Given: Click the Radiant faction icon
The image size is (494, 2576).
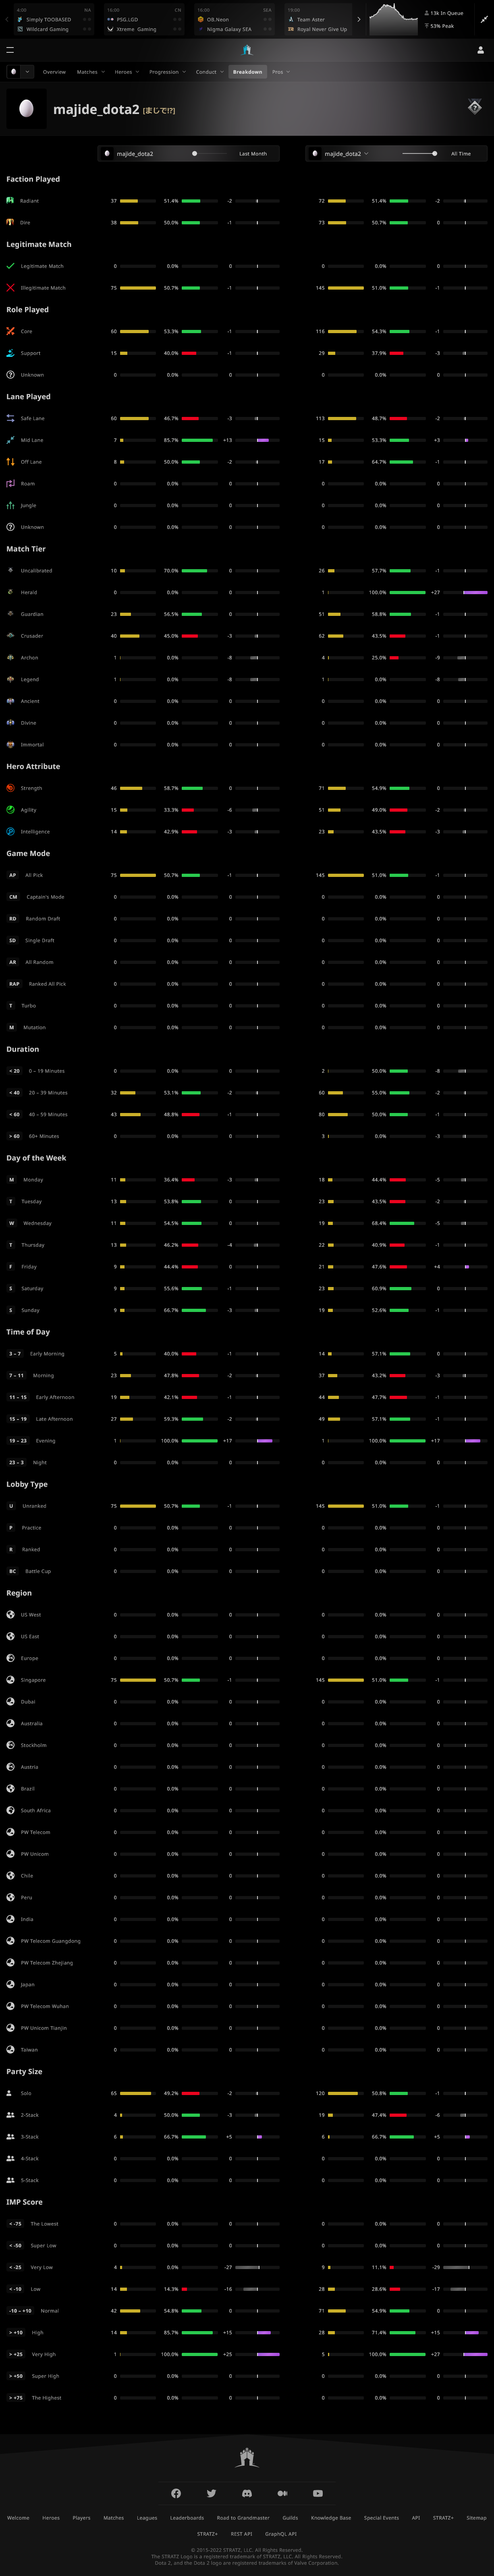Looking at the screenshot, I should pos(10,201).
